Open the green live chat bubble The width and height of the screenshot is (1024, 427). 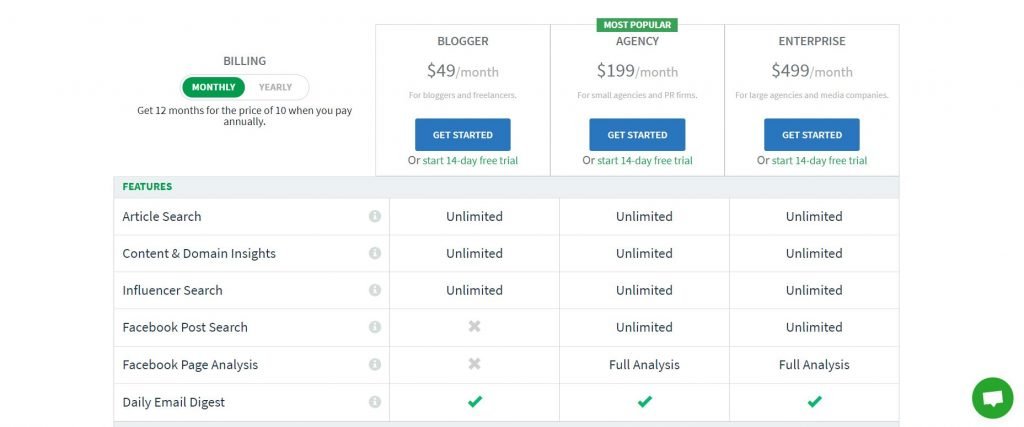point(992,398)
